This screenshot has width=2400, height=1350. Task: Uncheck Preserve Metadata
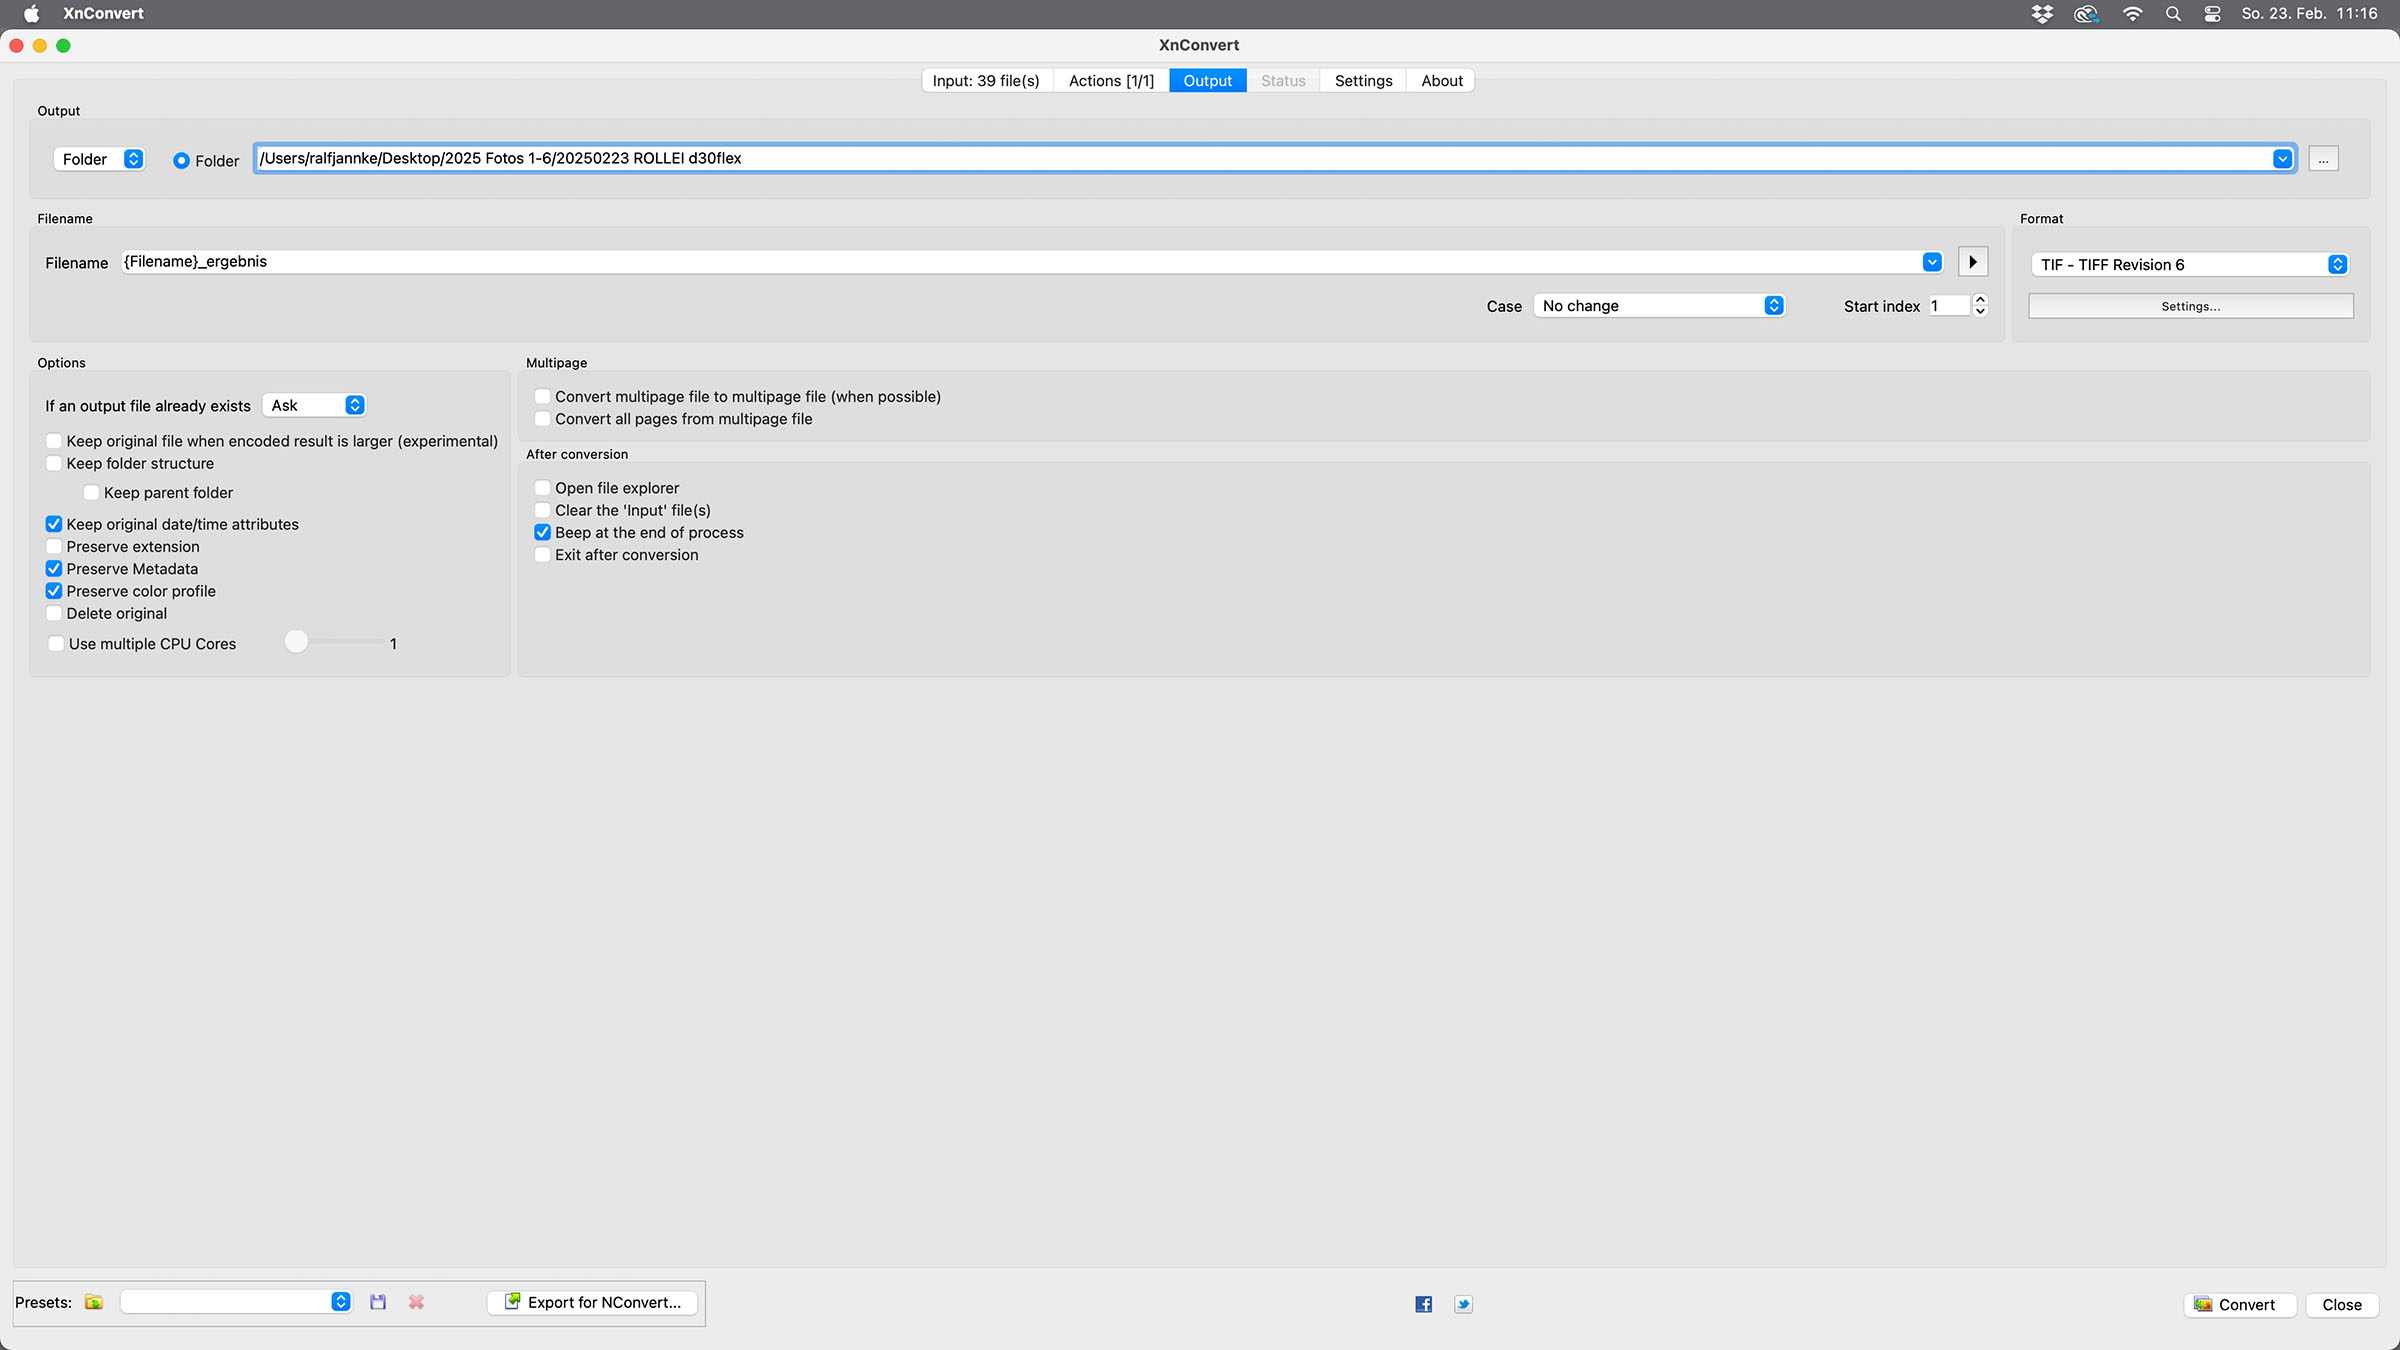click(x=54, y=569)
